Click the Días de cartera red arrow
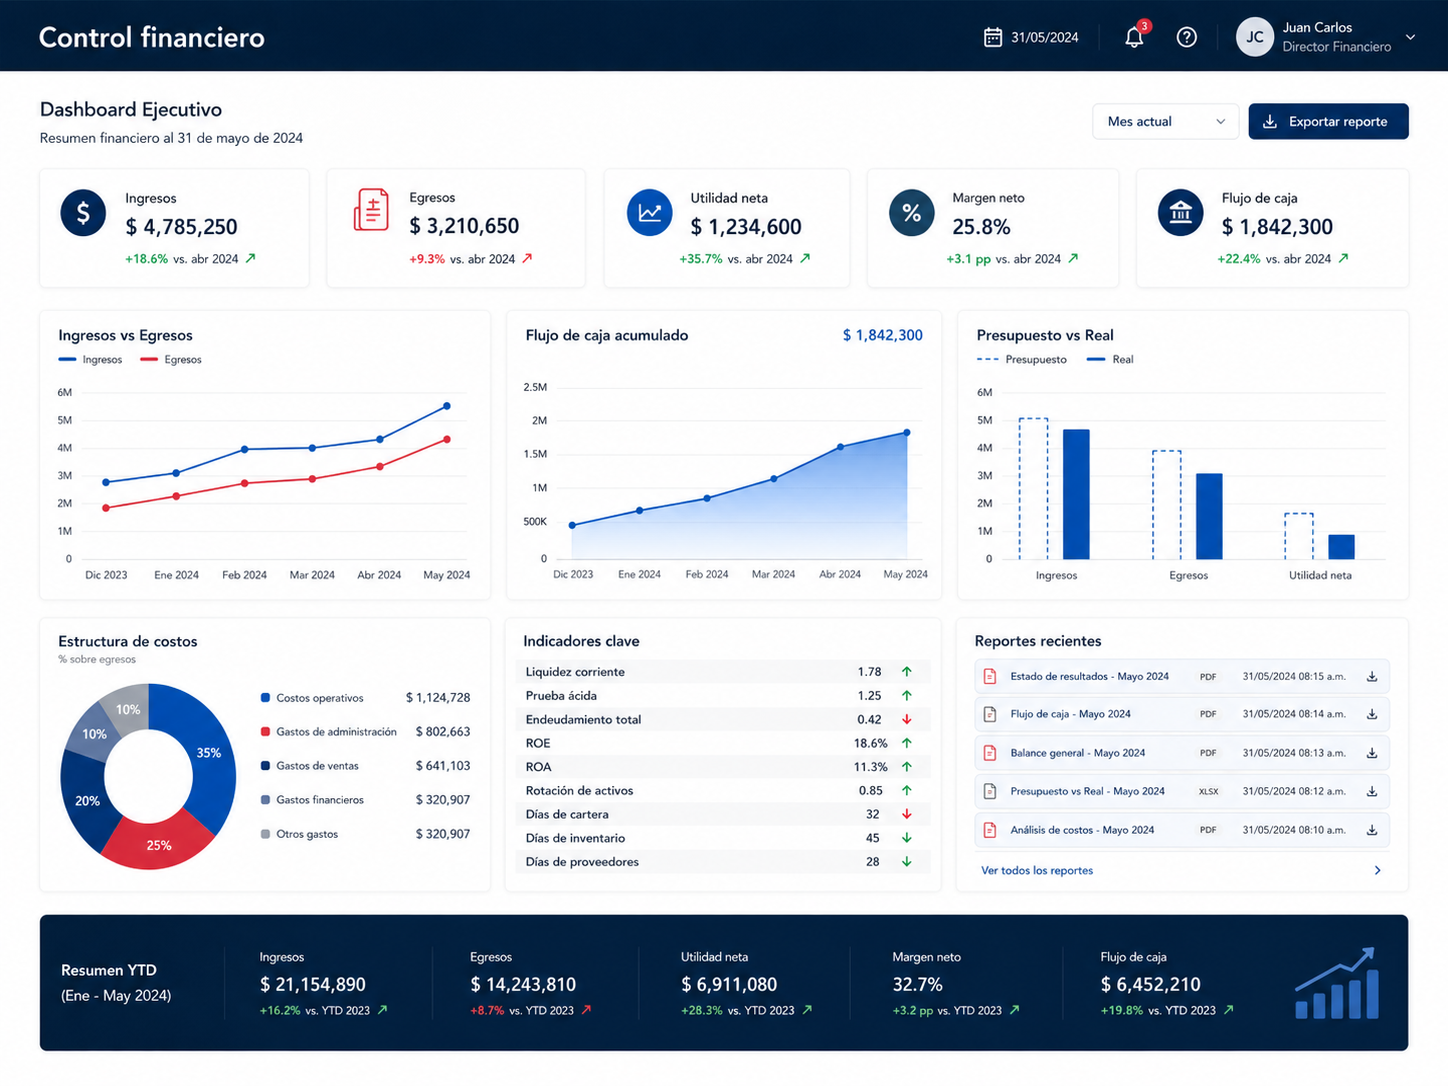 (x=907, y=814)
